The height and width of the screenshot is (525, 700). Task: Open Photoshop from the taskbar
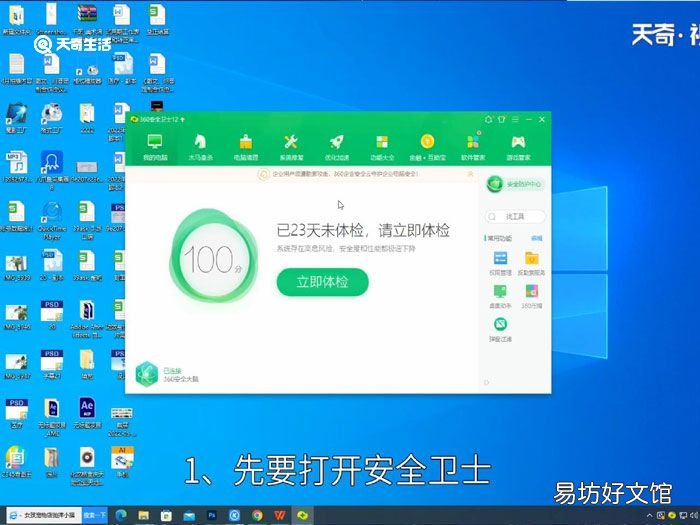point(212,515)
